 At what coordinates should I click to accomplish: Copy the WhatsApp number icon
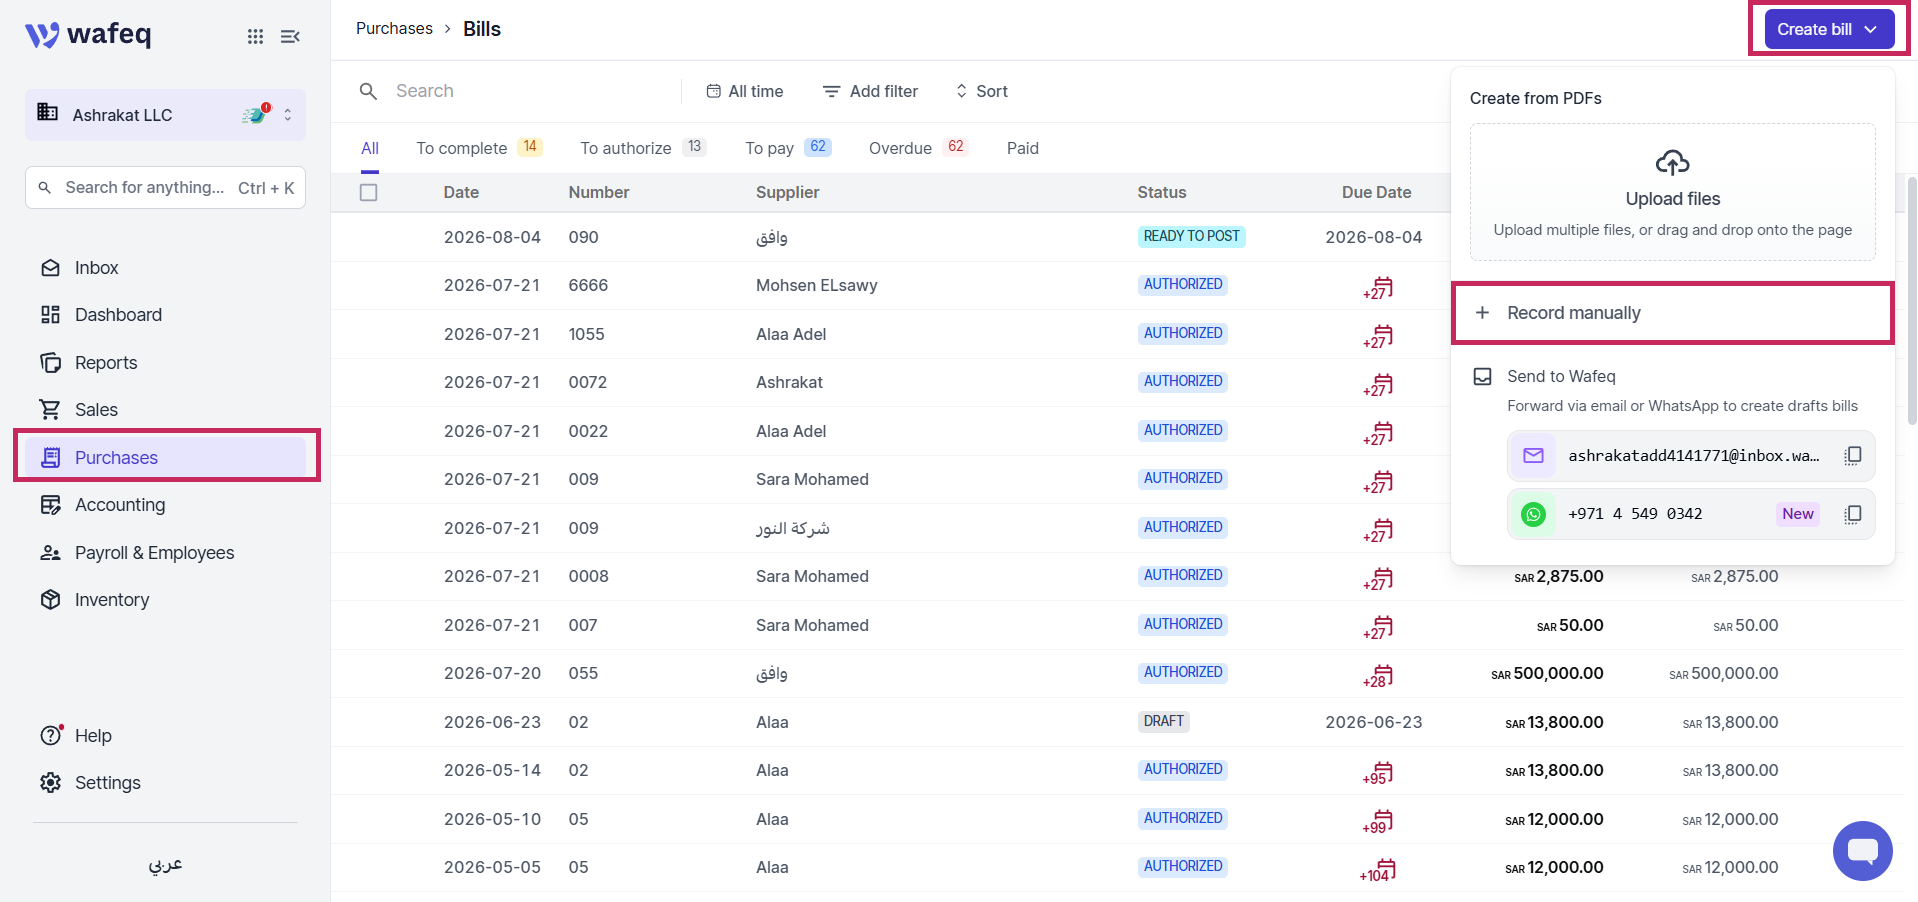(x=1853, y=514)
